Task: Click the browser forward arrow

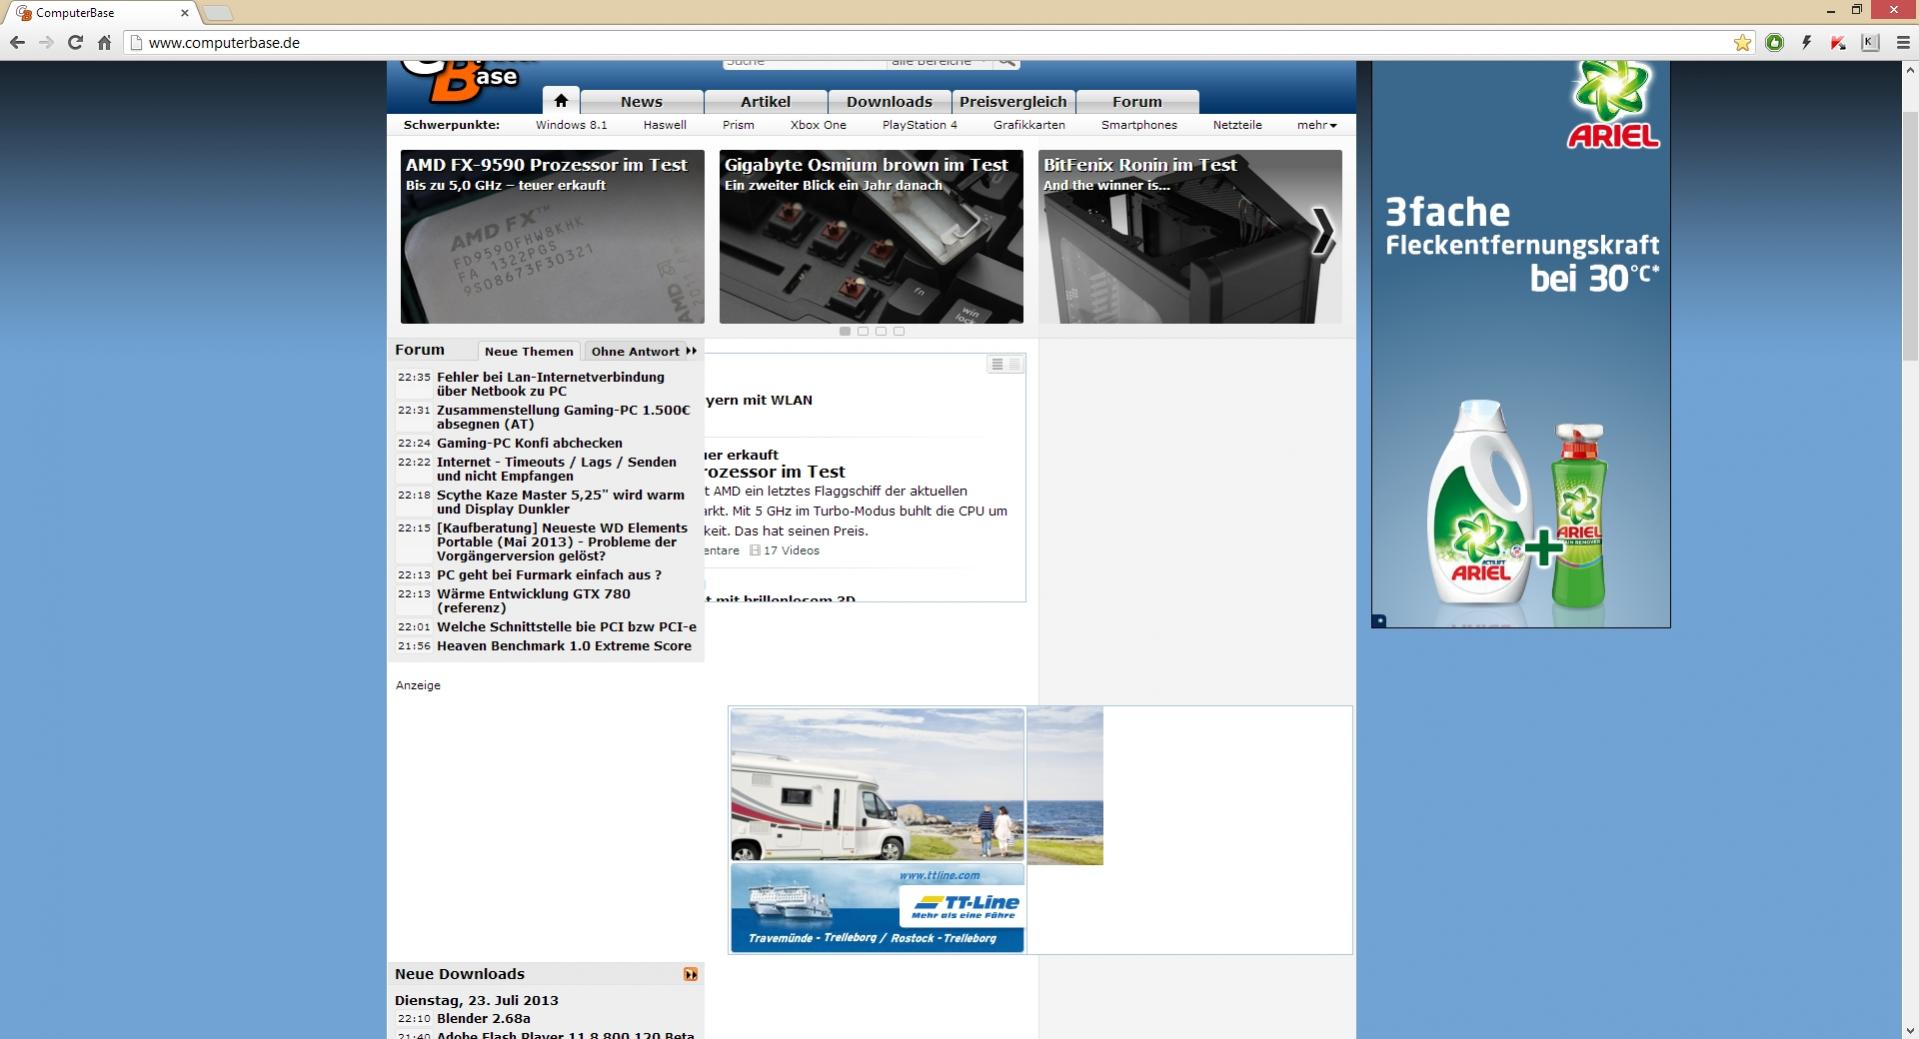Action: pos(46,42)
